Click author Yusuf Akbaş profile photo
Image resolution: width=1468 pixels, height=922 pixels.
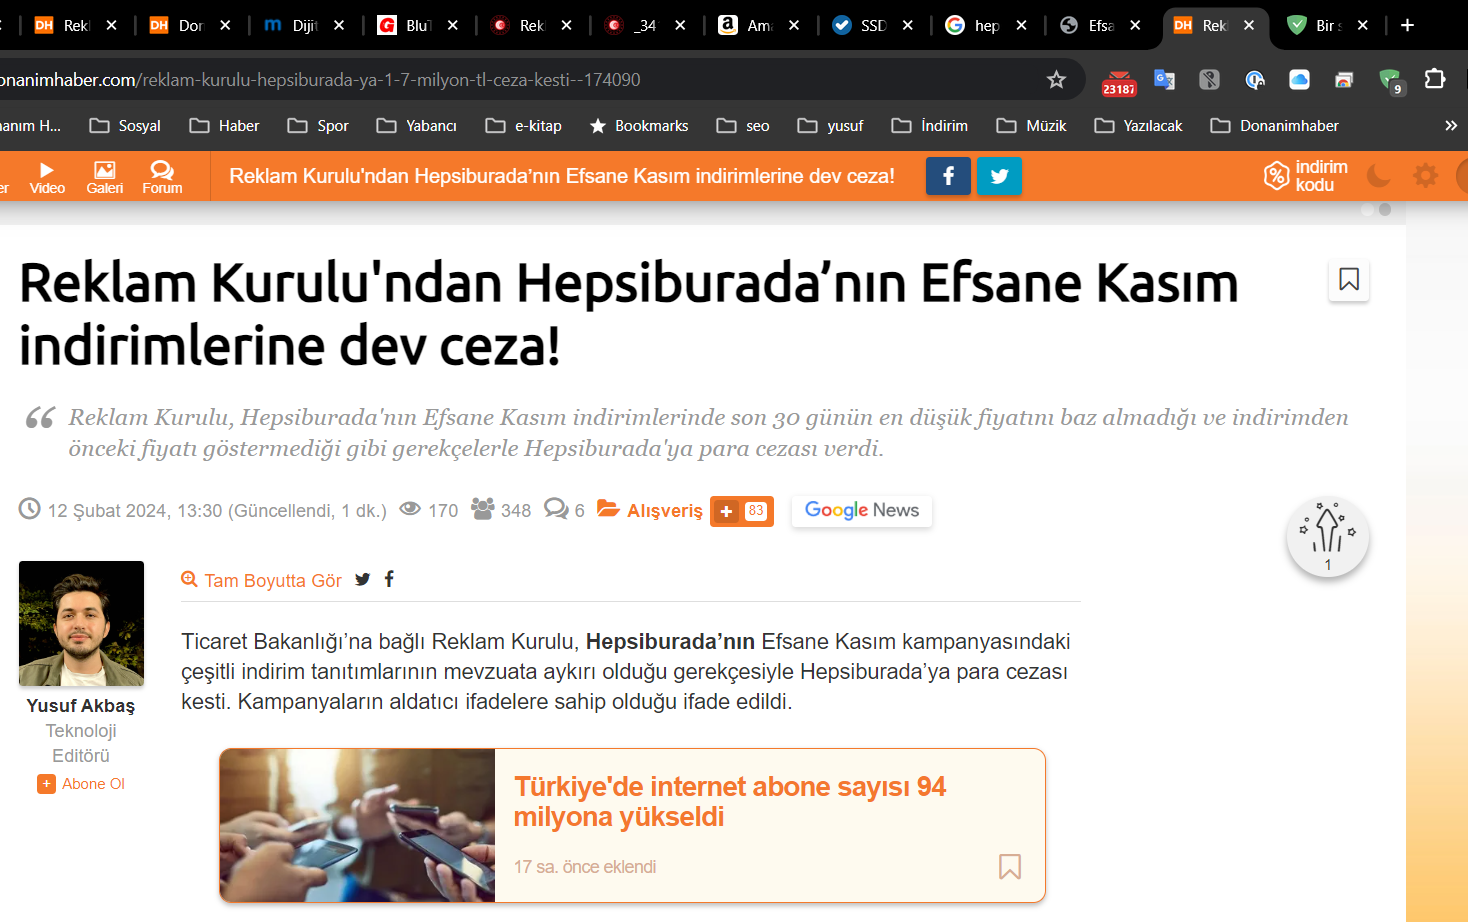point(81,623)
